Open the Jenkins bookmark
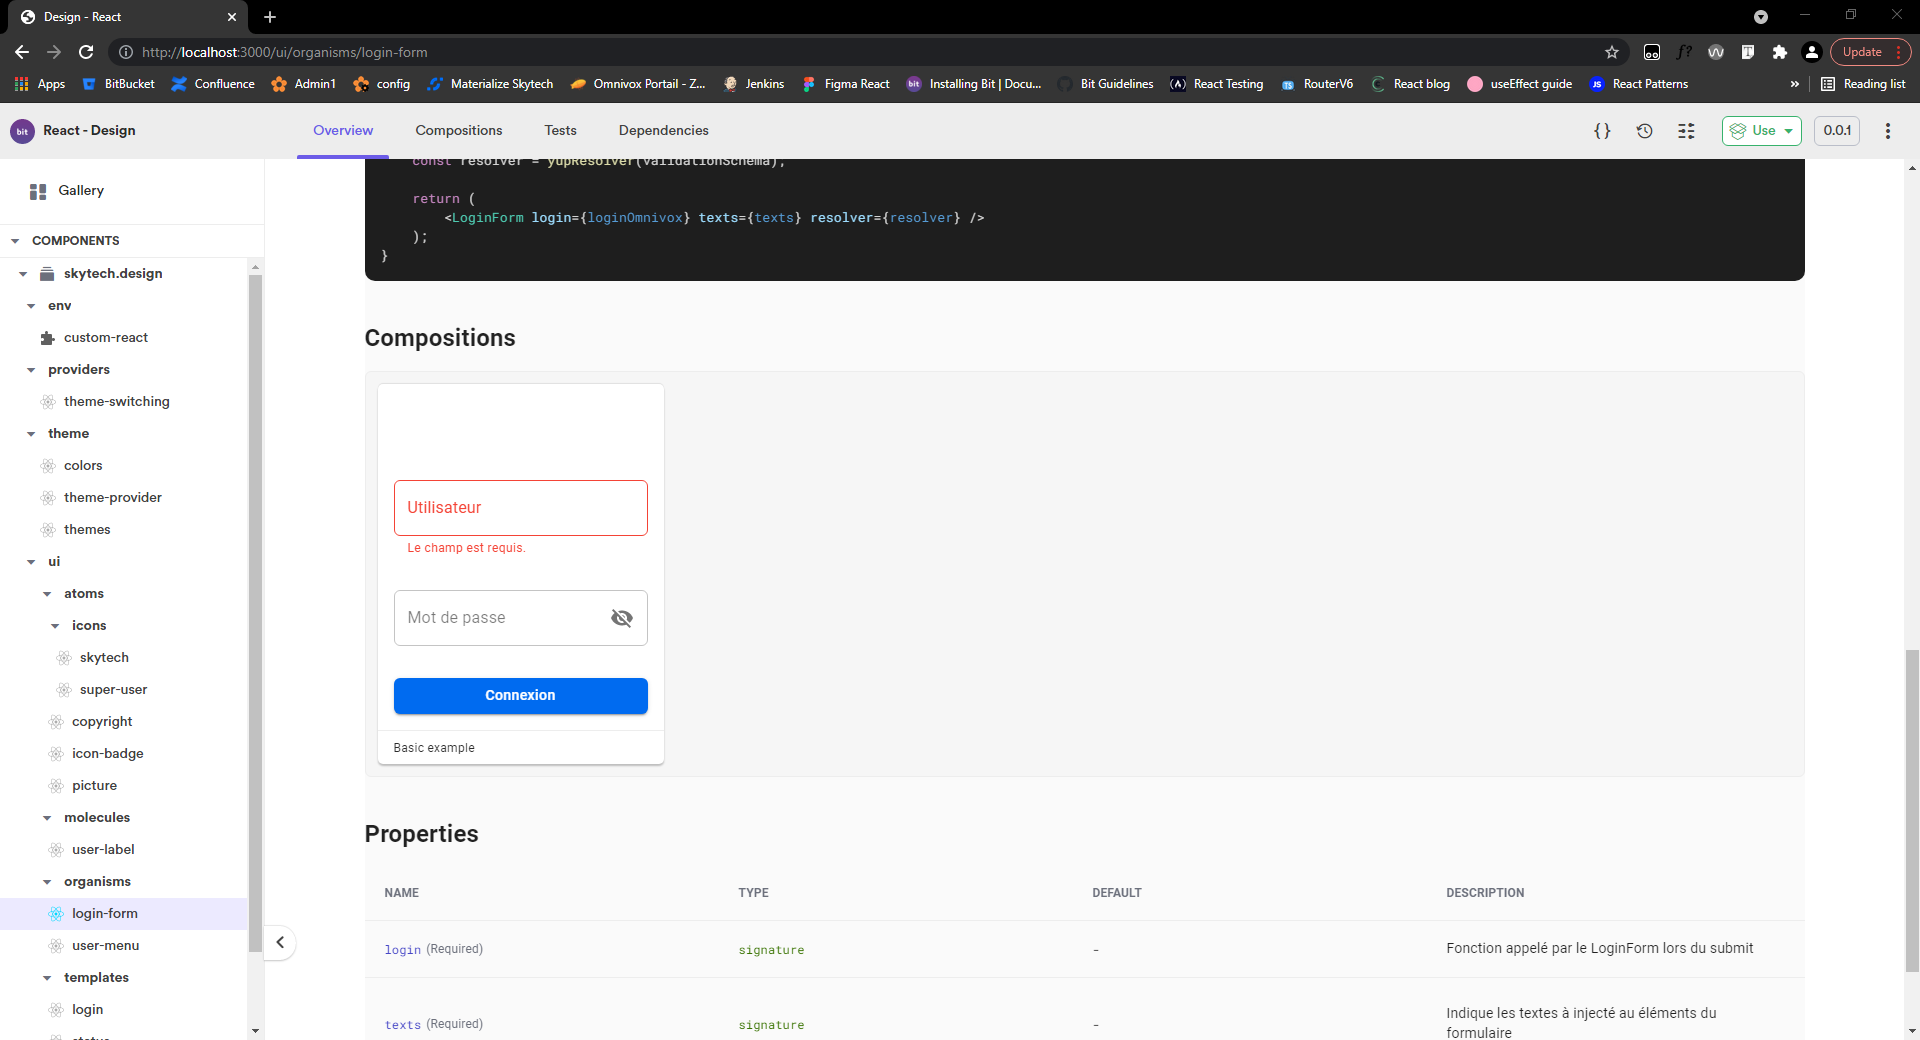Image resolution: width=1920 pixels, height=1040 pixels. (x=754, y=84)
